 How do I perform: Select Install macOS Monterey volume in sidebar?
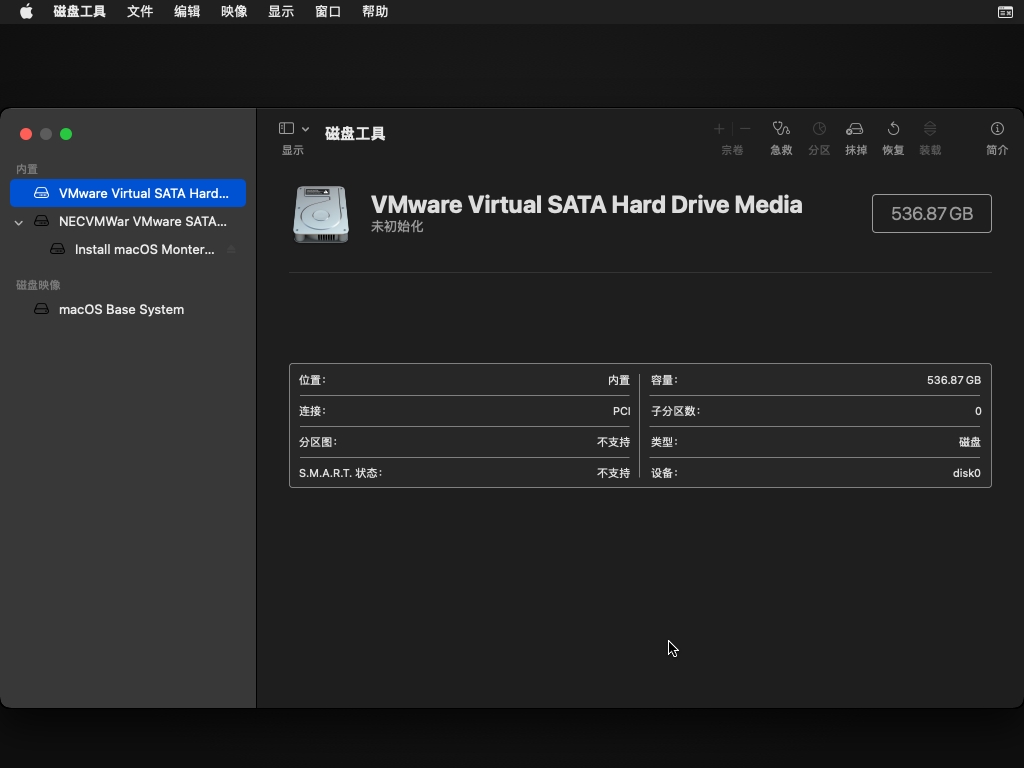[144, 249]
